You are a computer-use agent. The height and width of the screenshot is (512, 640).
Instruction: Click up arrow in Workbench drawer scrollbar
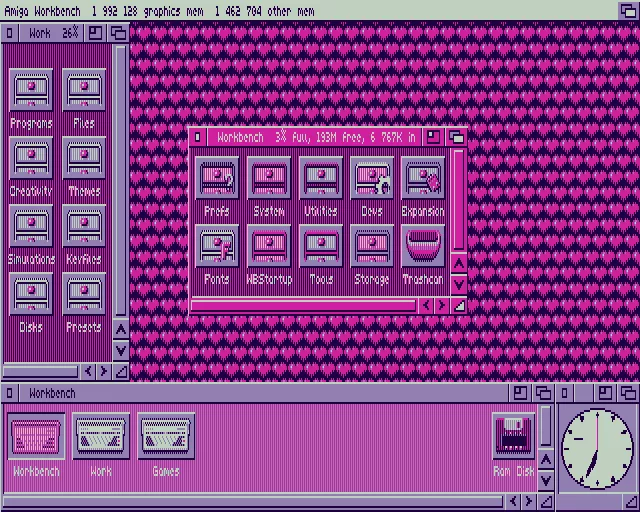458,264
